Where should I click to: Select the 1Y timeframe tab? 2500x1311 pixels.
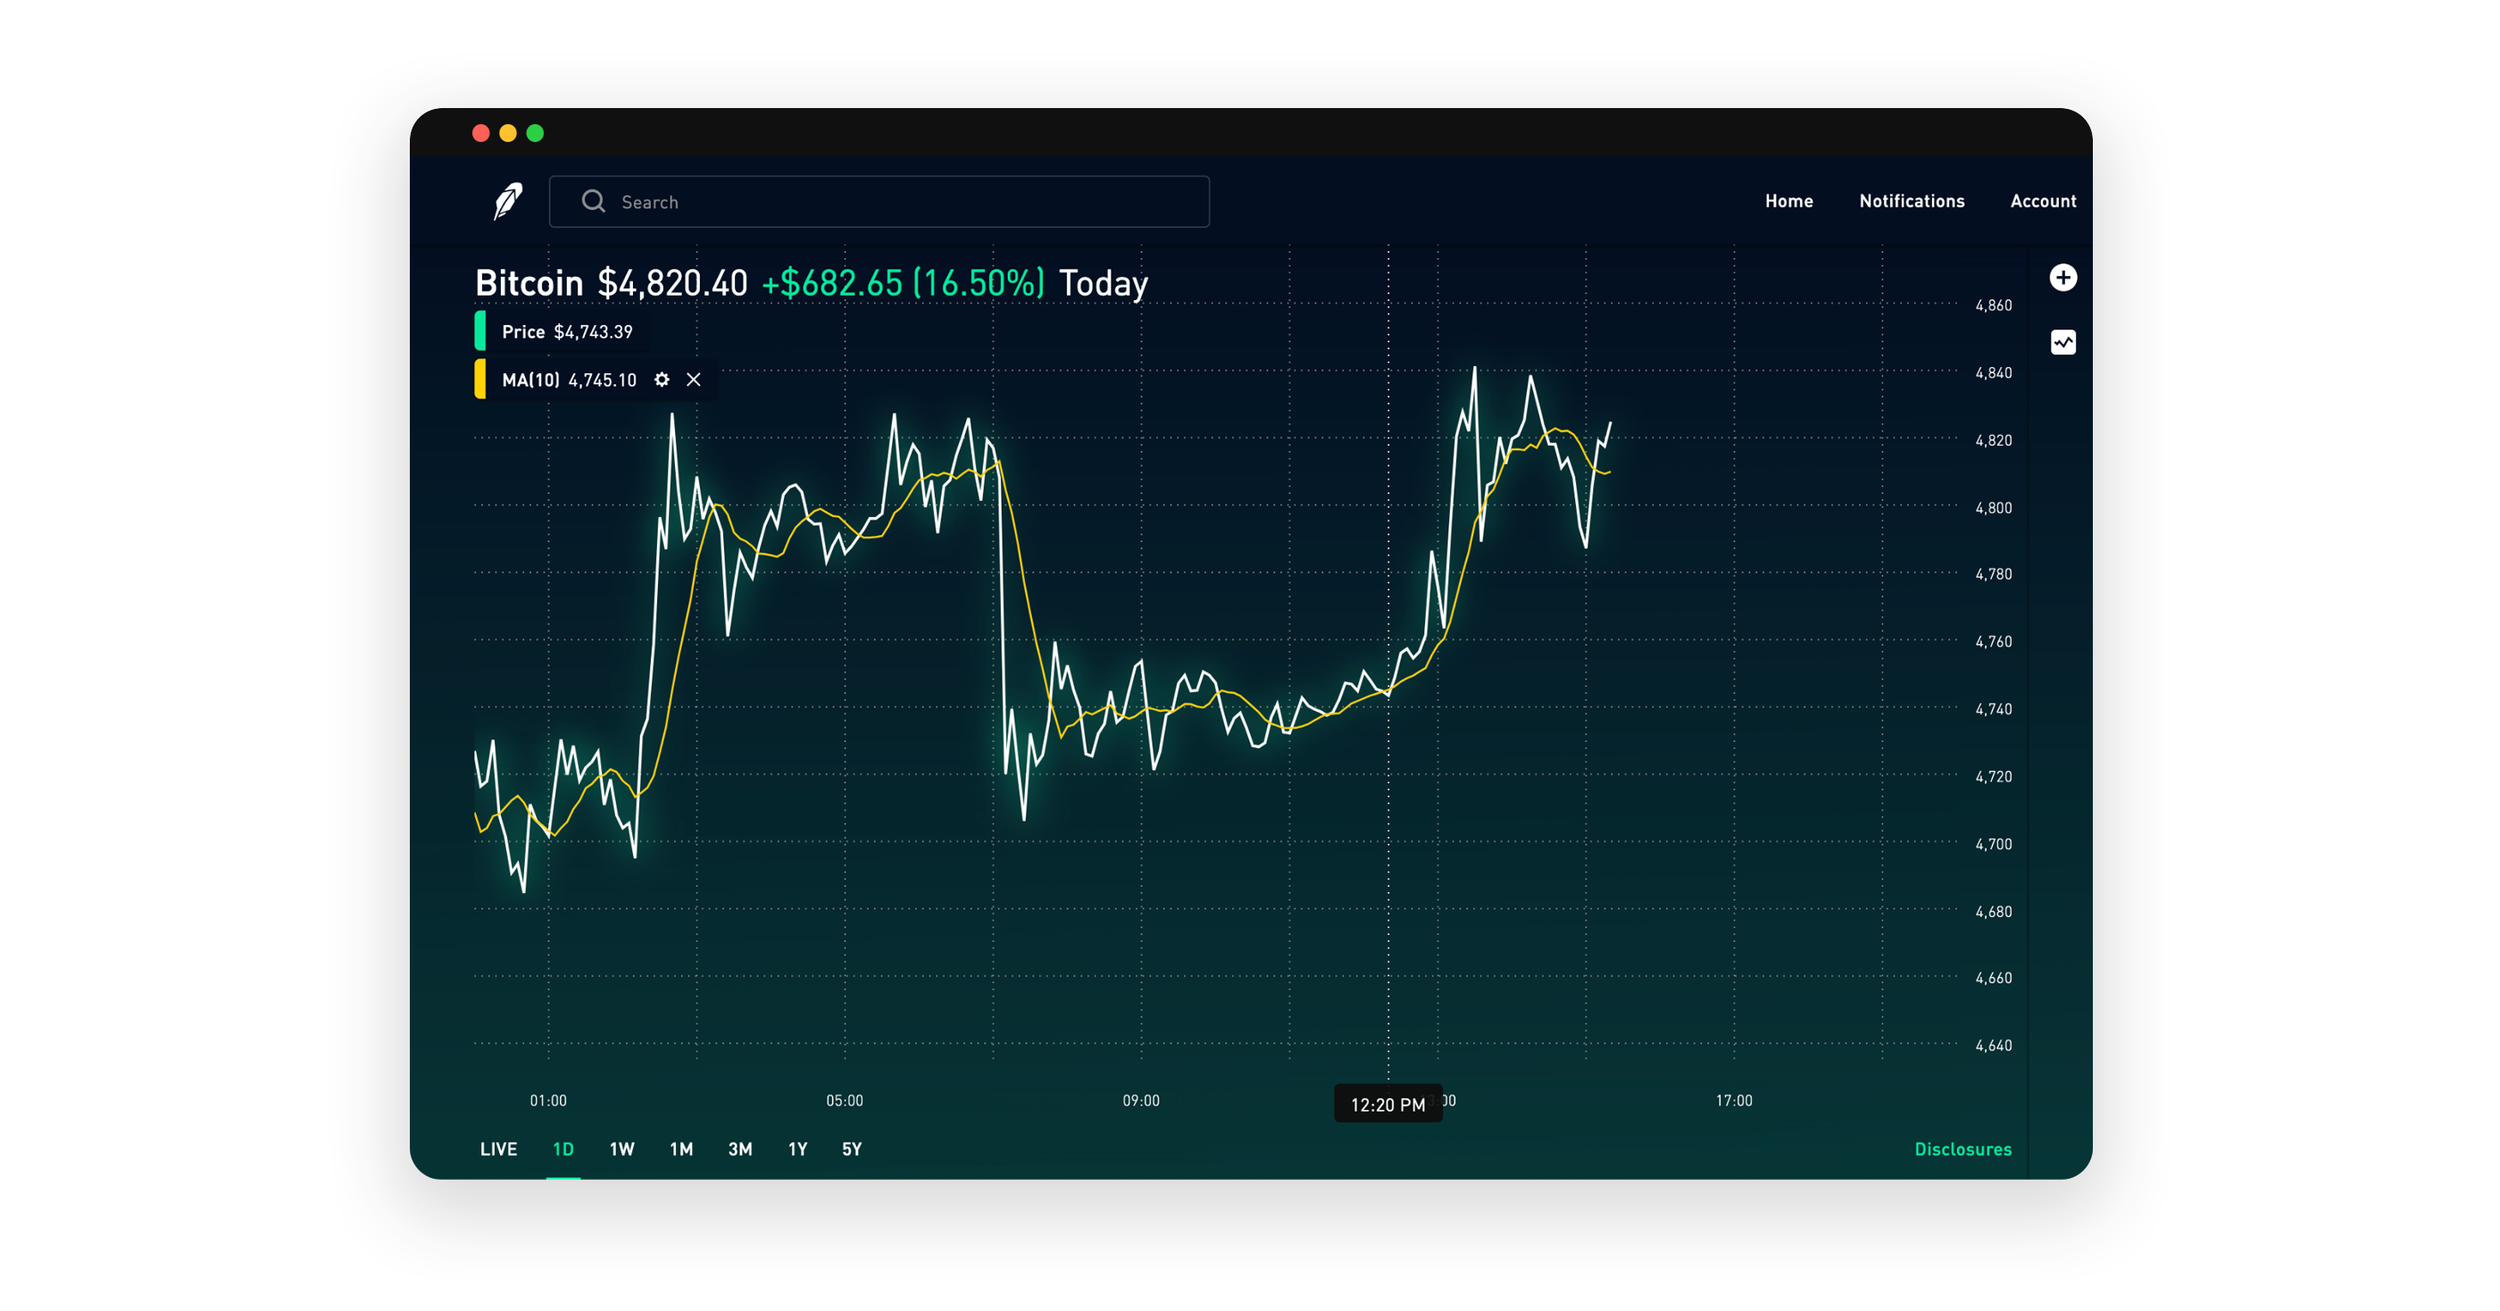[x=797, y=1149]
